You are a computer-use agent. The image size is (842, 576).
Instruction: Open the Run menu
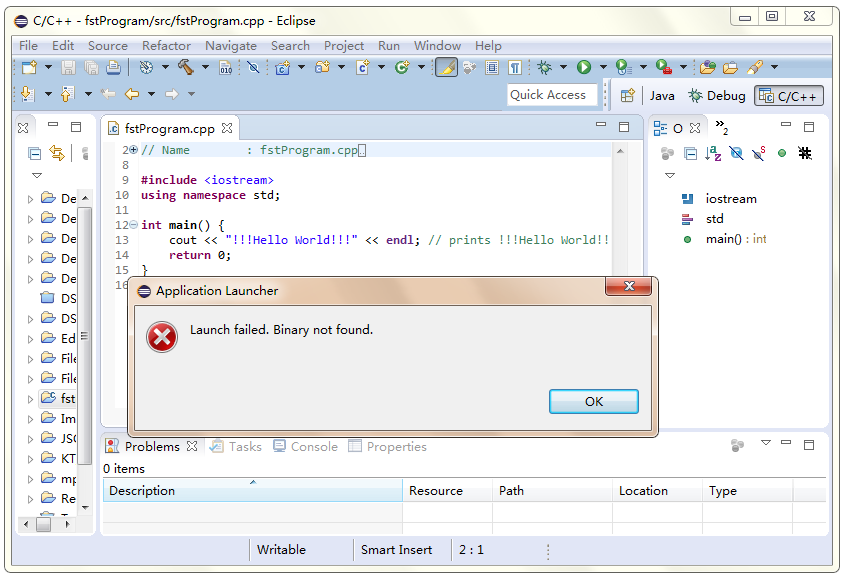389,46
